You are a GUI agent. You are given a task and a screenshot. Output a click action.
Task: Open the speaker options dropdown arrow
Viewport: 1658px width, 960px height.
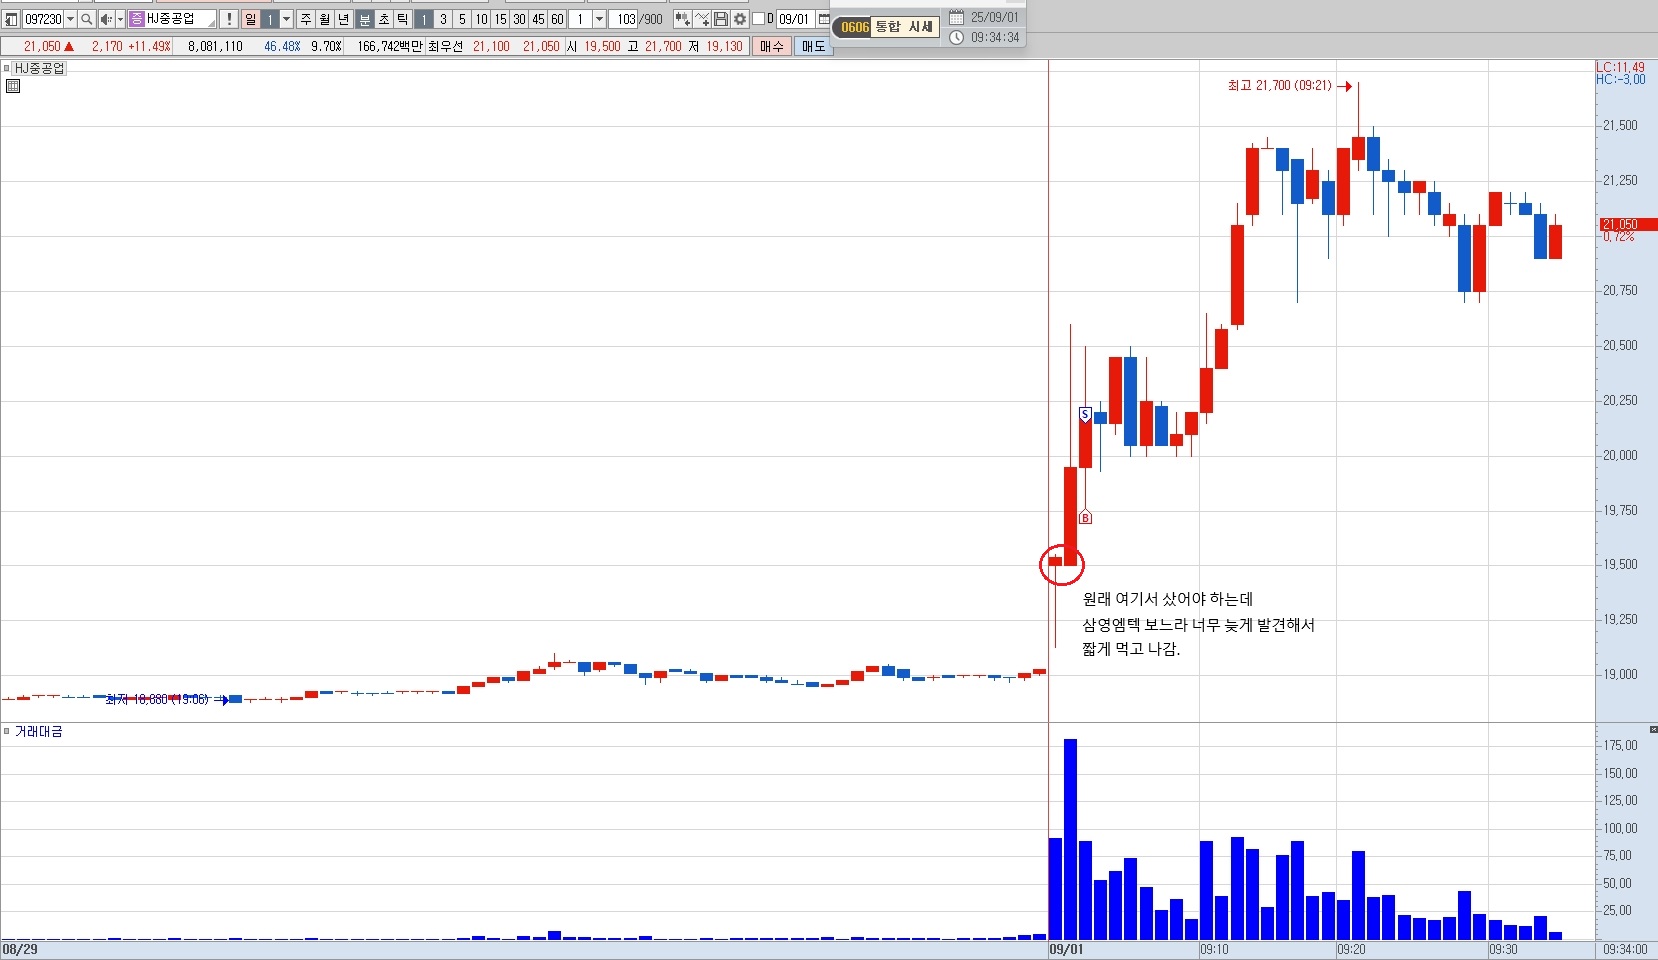[x=120, y=19]
